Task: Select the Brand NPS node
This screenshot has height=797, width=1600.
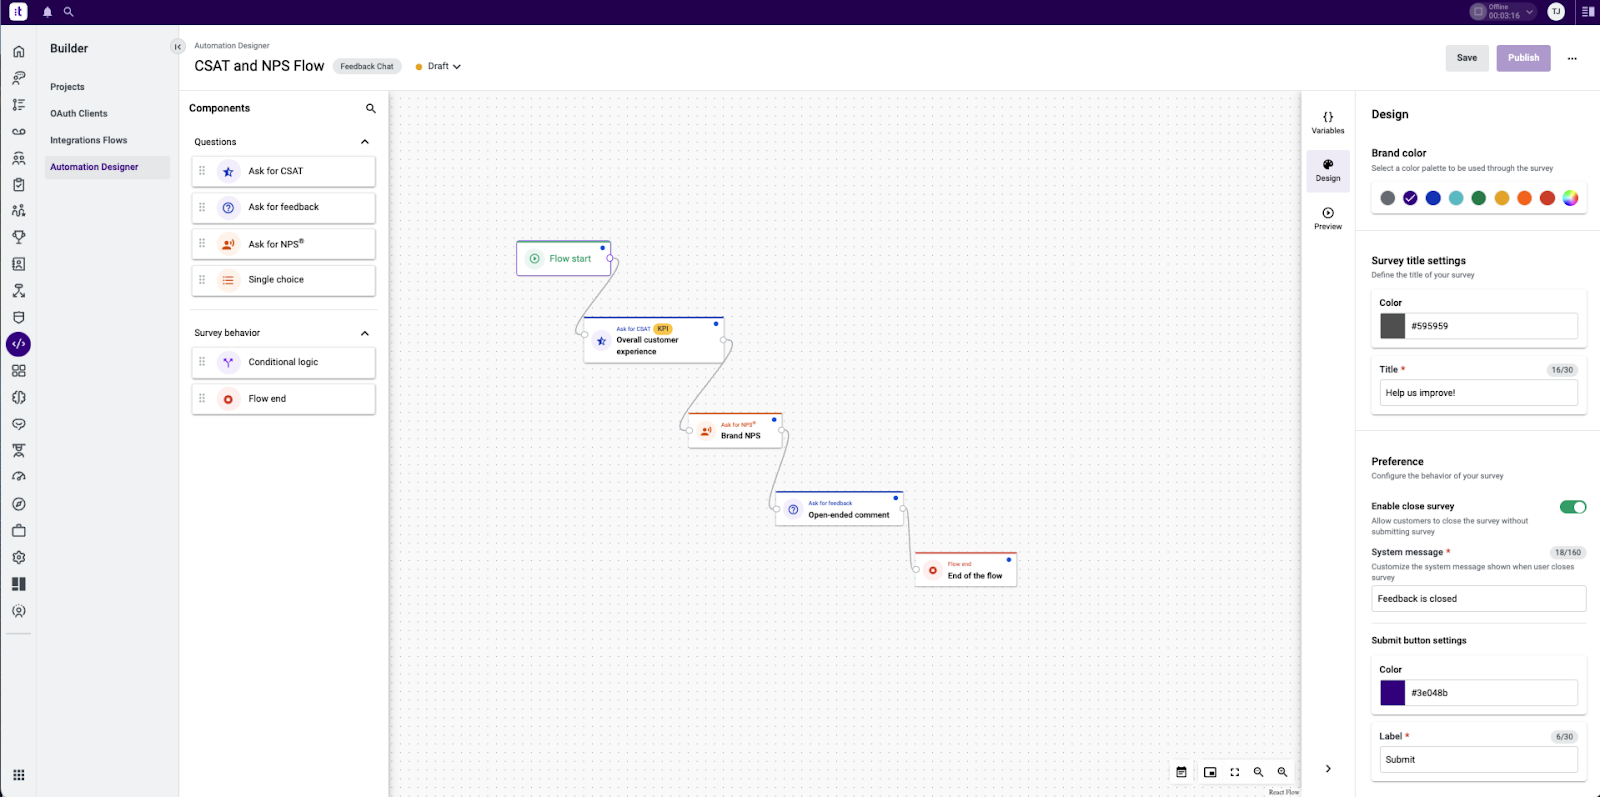Action: 735,431
